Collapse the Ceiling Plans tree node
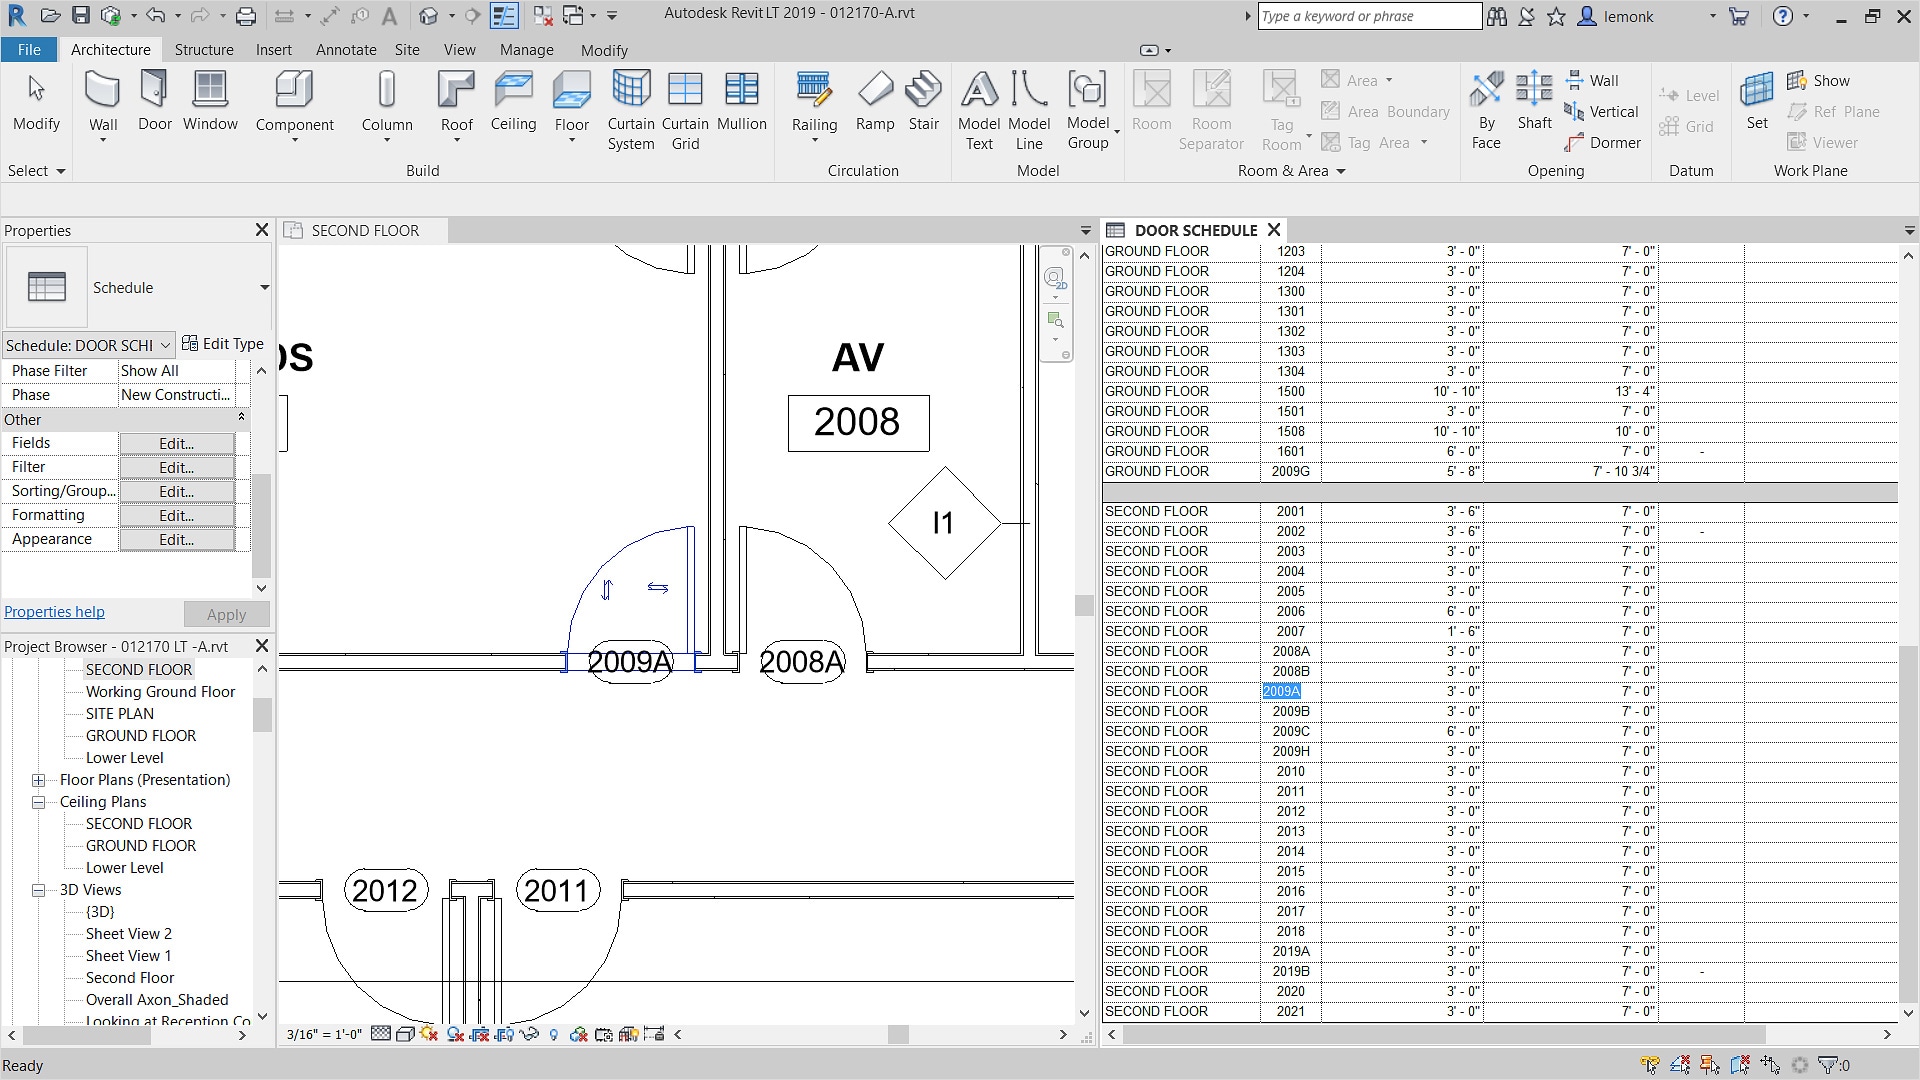This screenshot has width=1920, height=1080. pyautogui.click(x=38, y=802)
